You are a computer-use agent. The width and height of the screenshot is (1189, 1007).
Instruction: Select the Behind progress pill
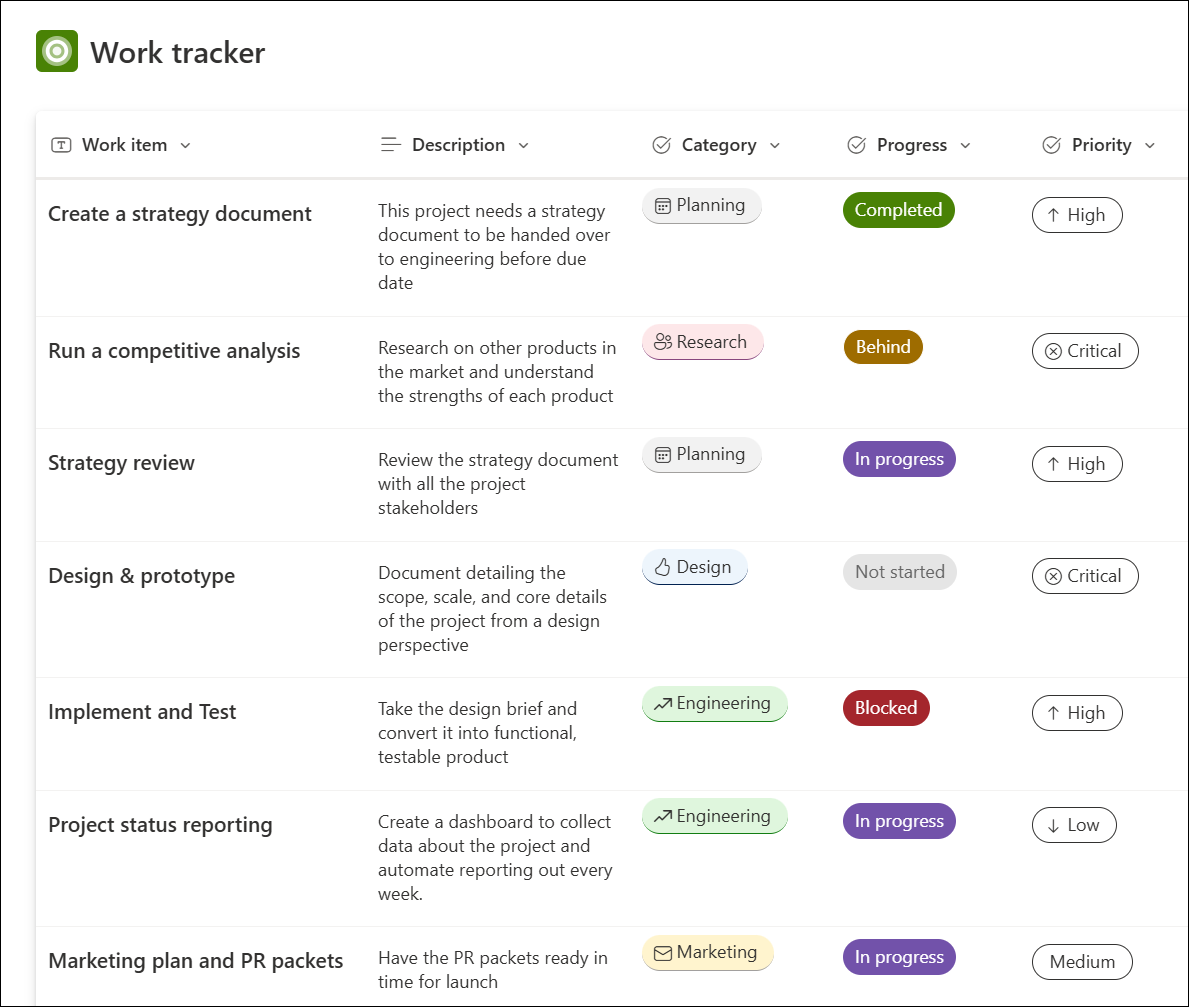pos(883,346)
